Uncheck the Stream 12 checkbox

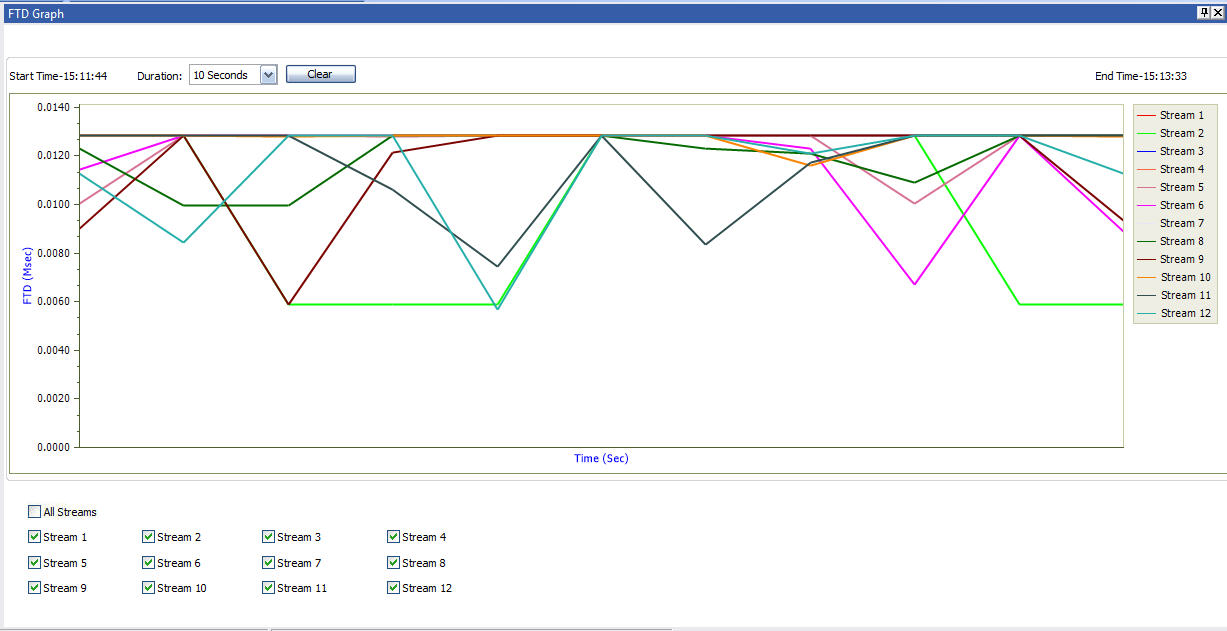click(x=393, y=587)
